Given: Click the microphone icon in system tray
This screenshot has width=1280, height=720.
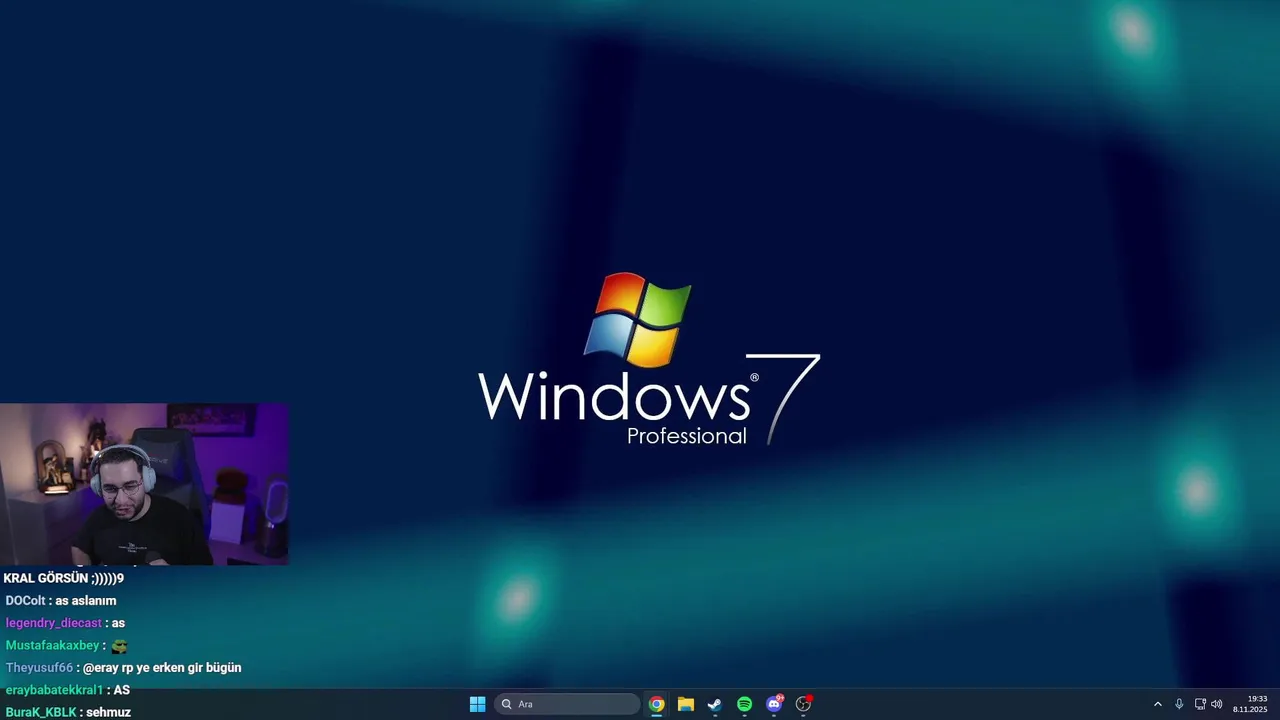Looking at the screenshot, I should pyautogui.click(x=1179, y=704).
